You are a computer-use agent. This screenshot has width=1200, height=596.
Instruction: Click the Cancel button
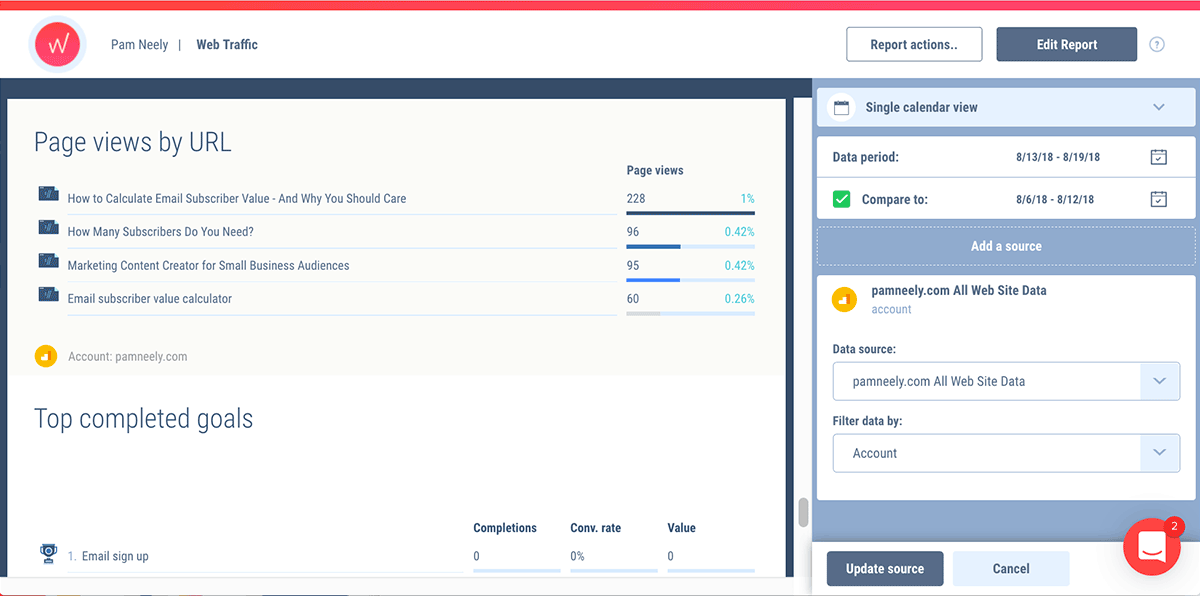pyautogui.click(x=1011, y=569)
